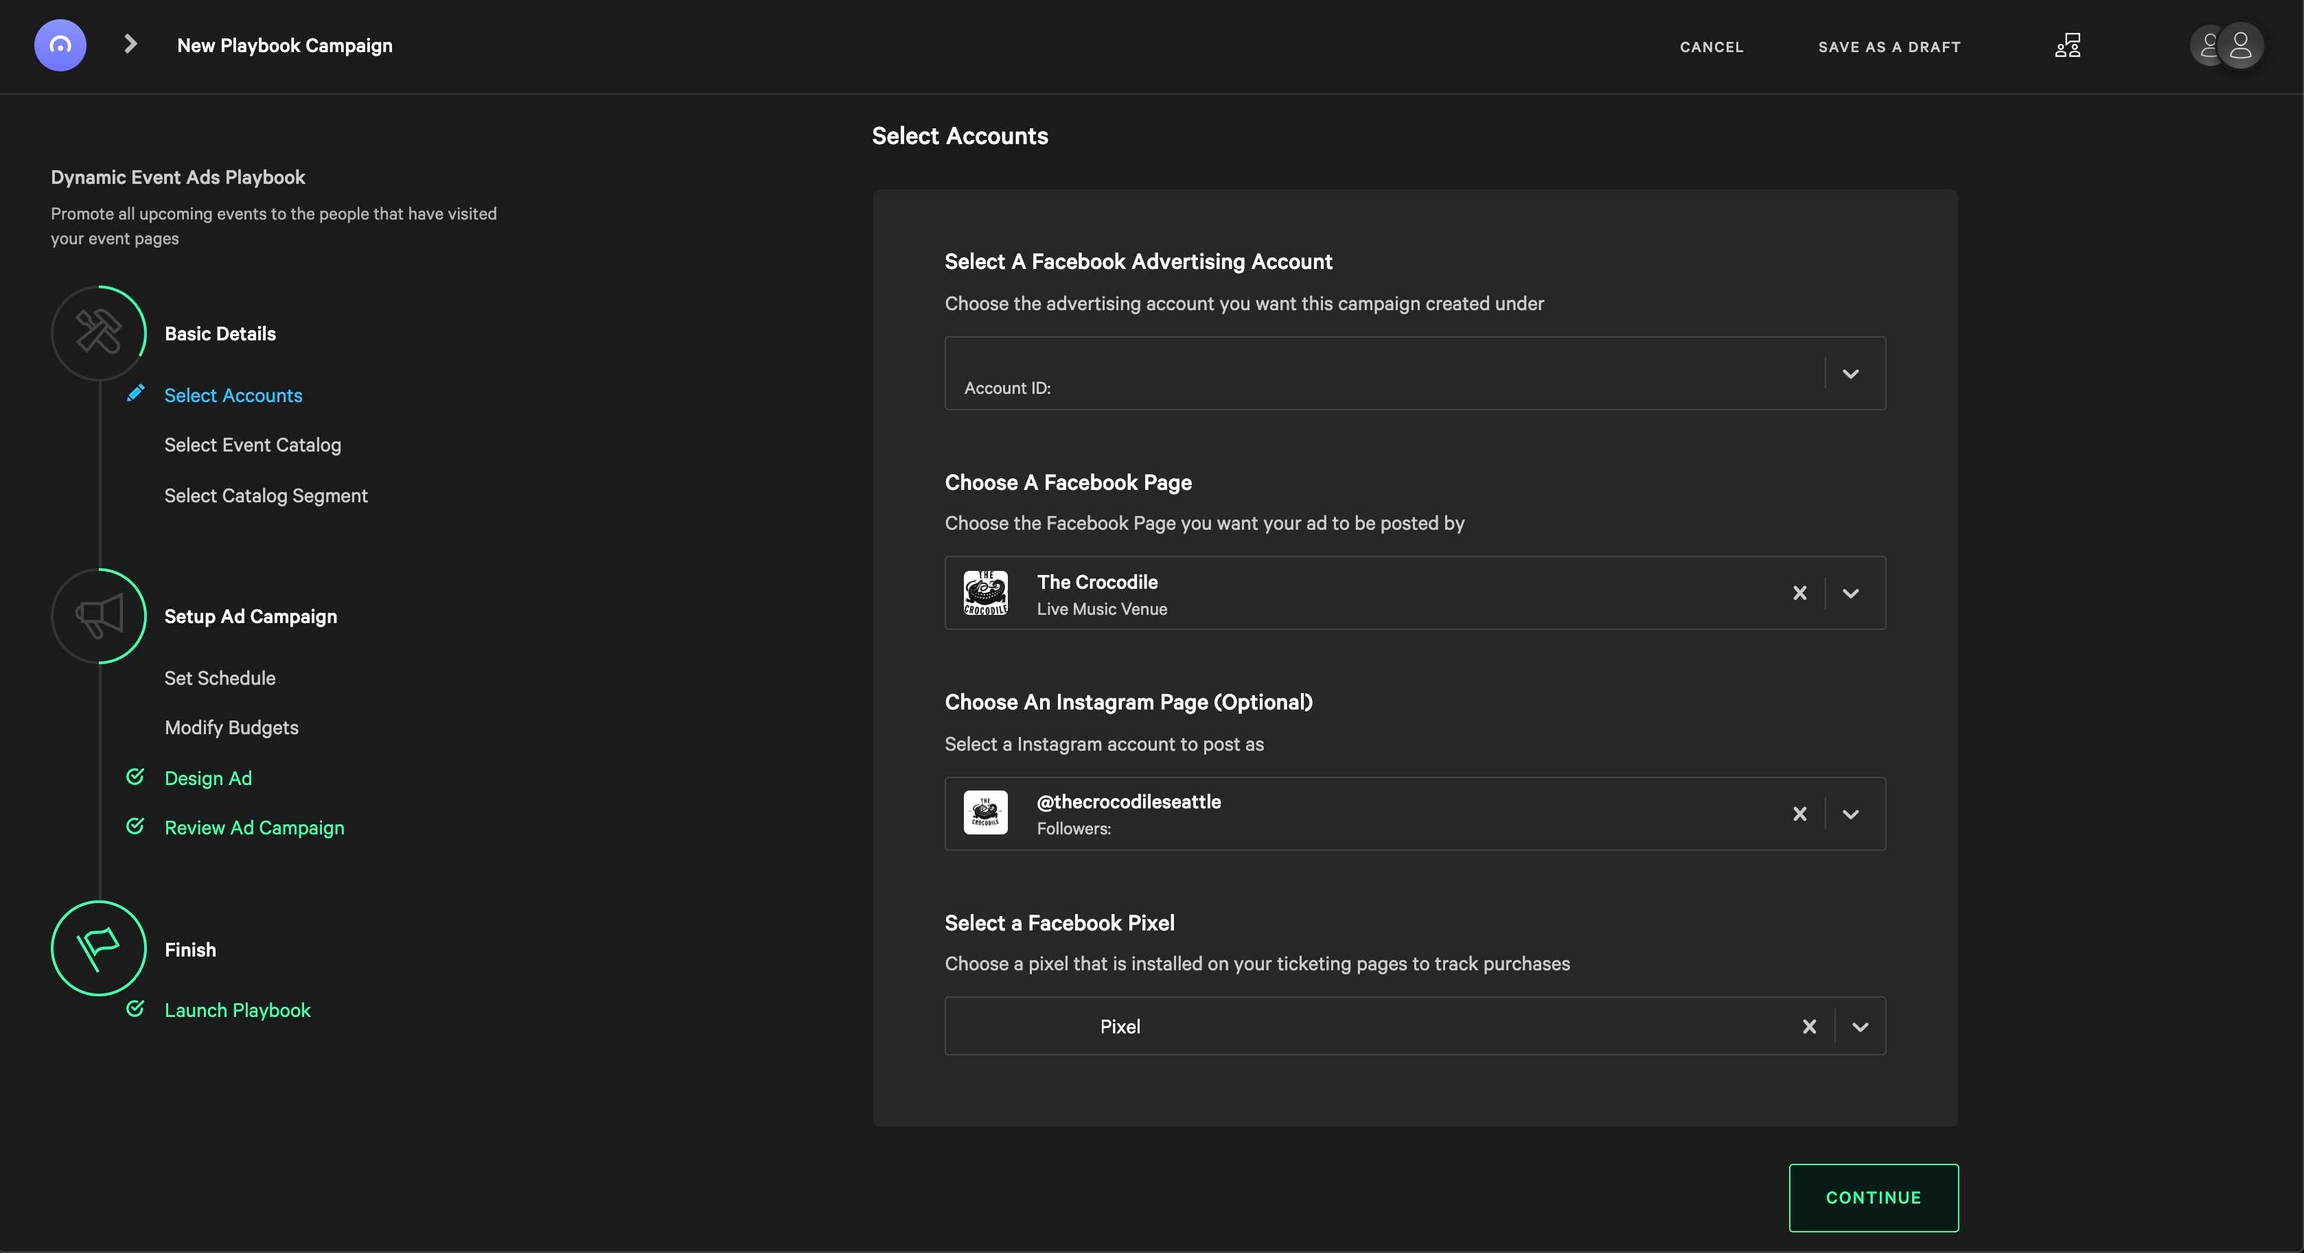This screenshot has width=2304, height=1253.
Task: Go to Select Accounts step
Action: click(x=233, y=395)
